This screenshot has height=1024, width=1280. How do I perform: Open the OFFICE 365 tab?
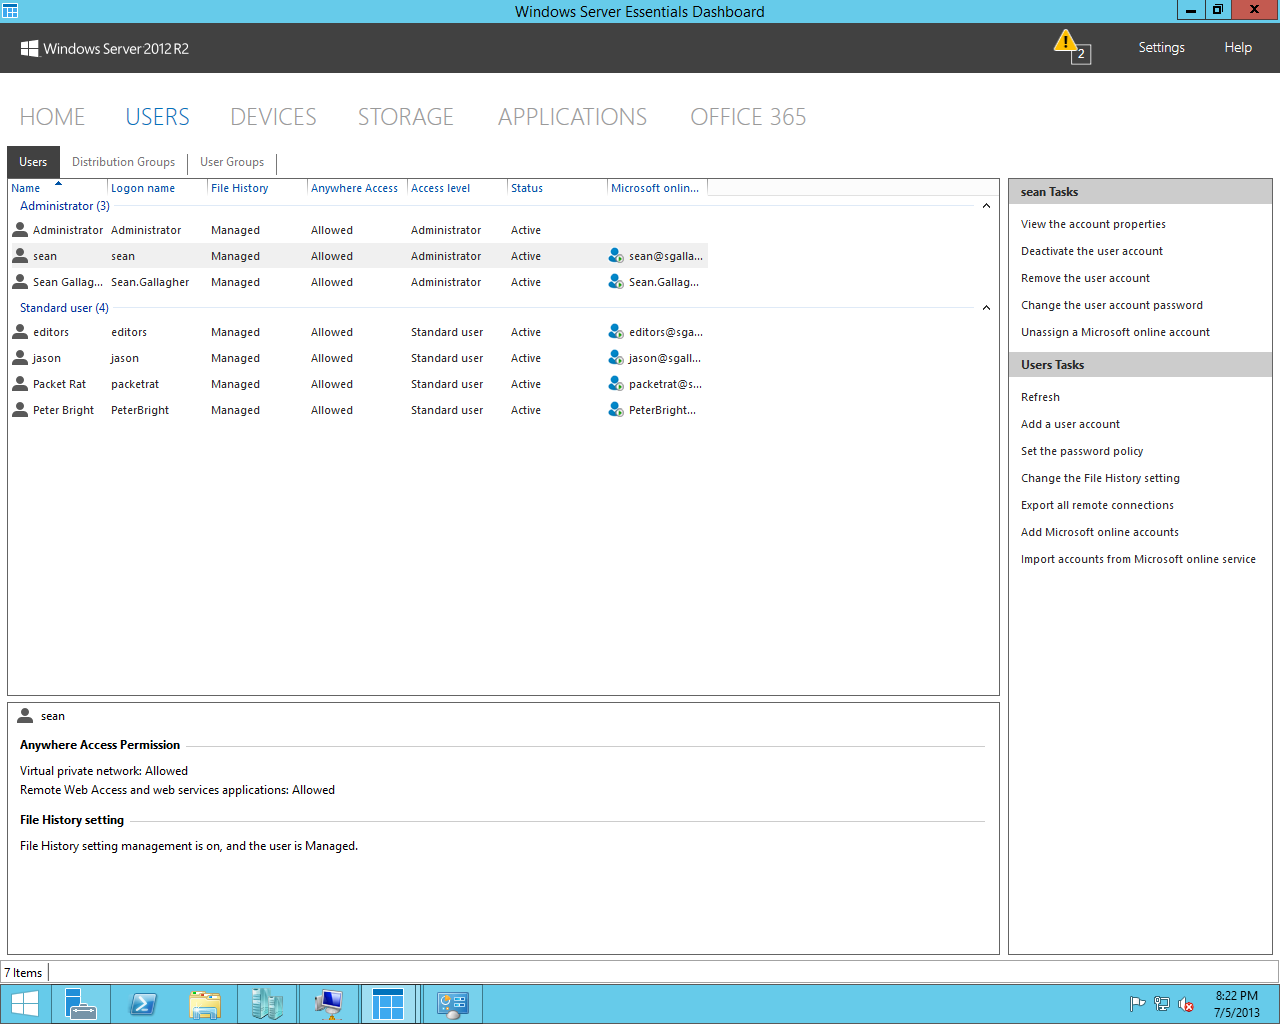[x=748, y=117]
